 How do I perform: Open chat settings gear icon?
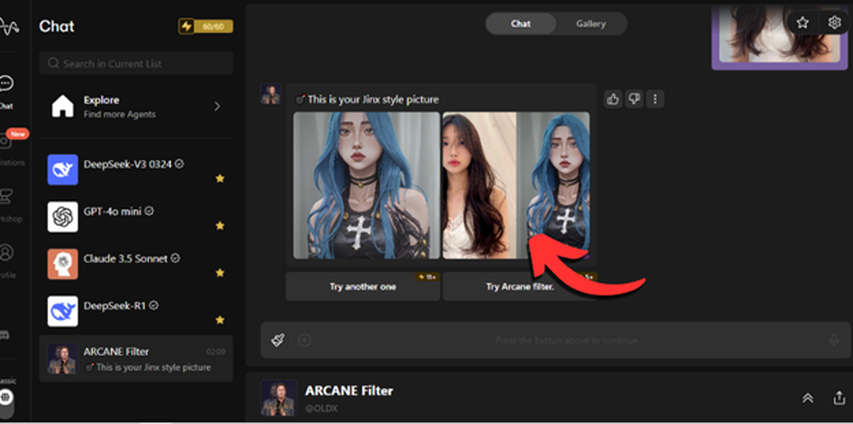pyautogui.click(x=835, y=23)
